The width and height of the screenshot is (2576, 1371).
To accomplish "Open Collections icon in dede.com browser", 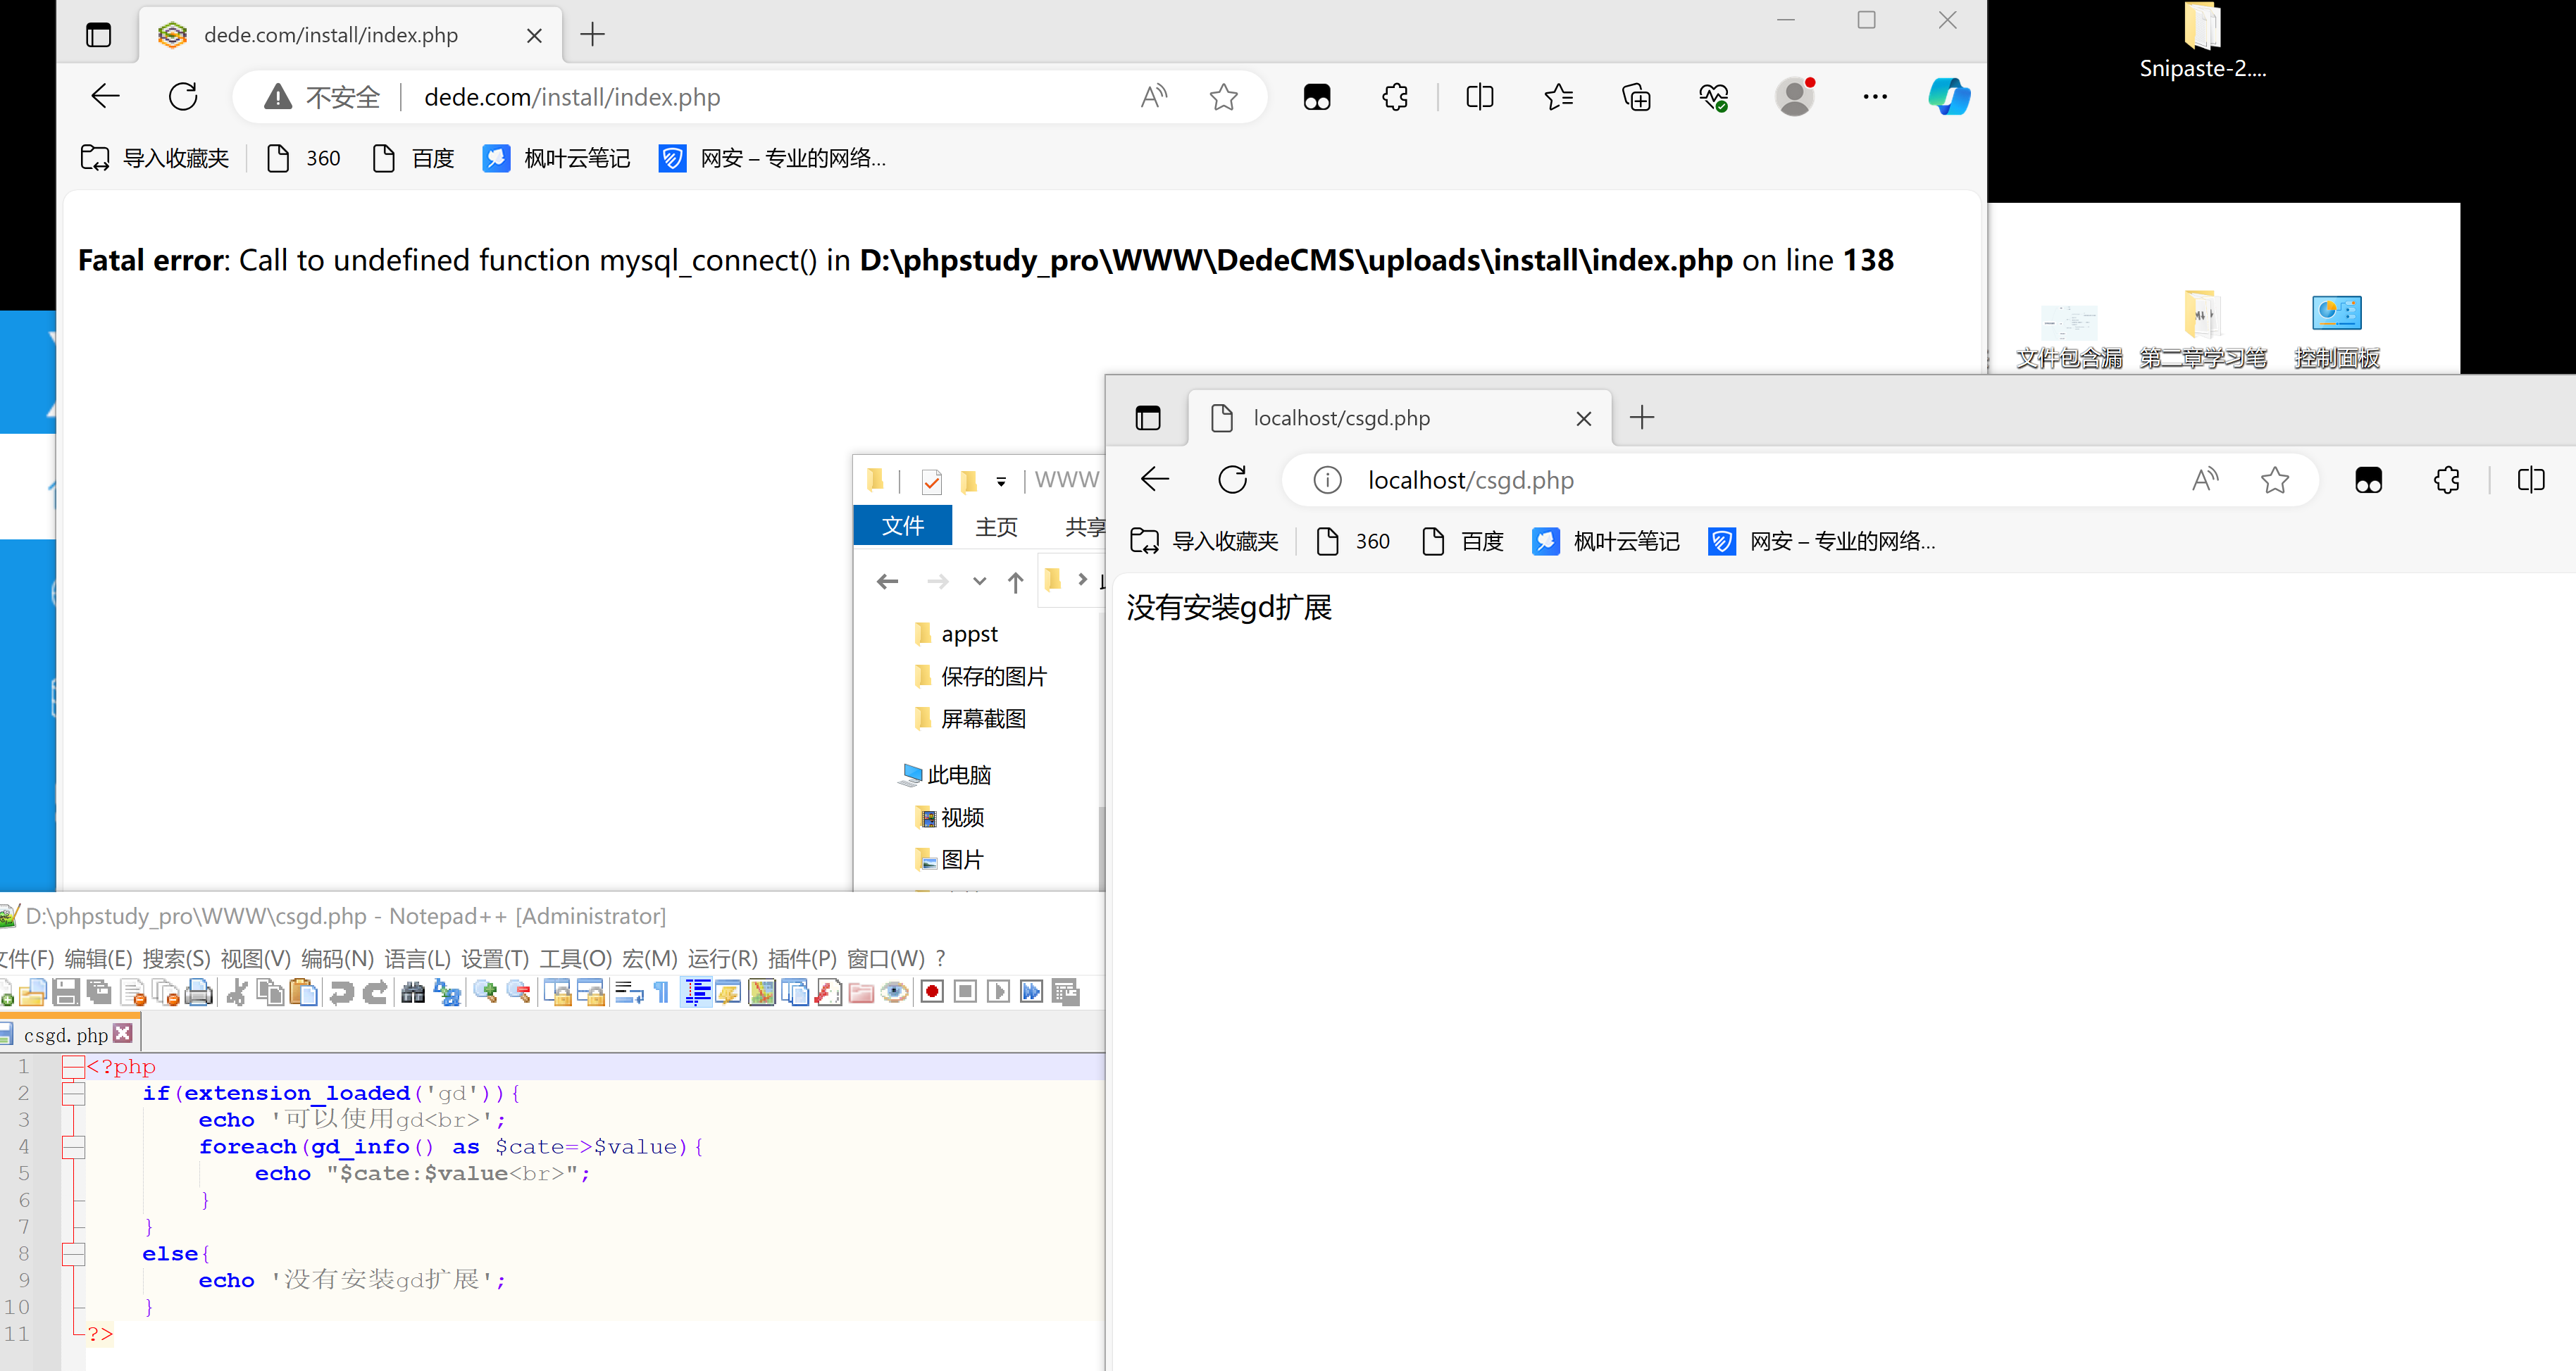I will (x=1636, y=97).
